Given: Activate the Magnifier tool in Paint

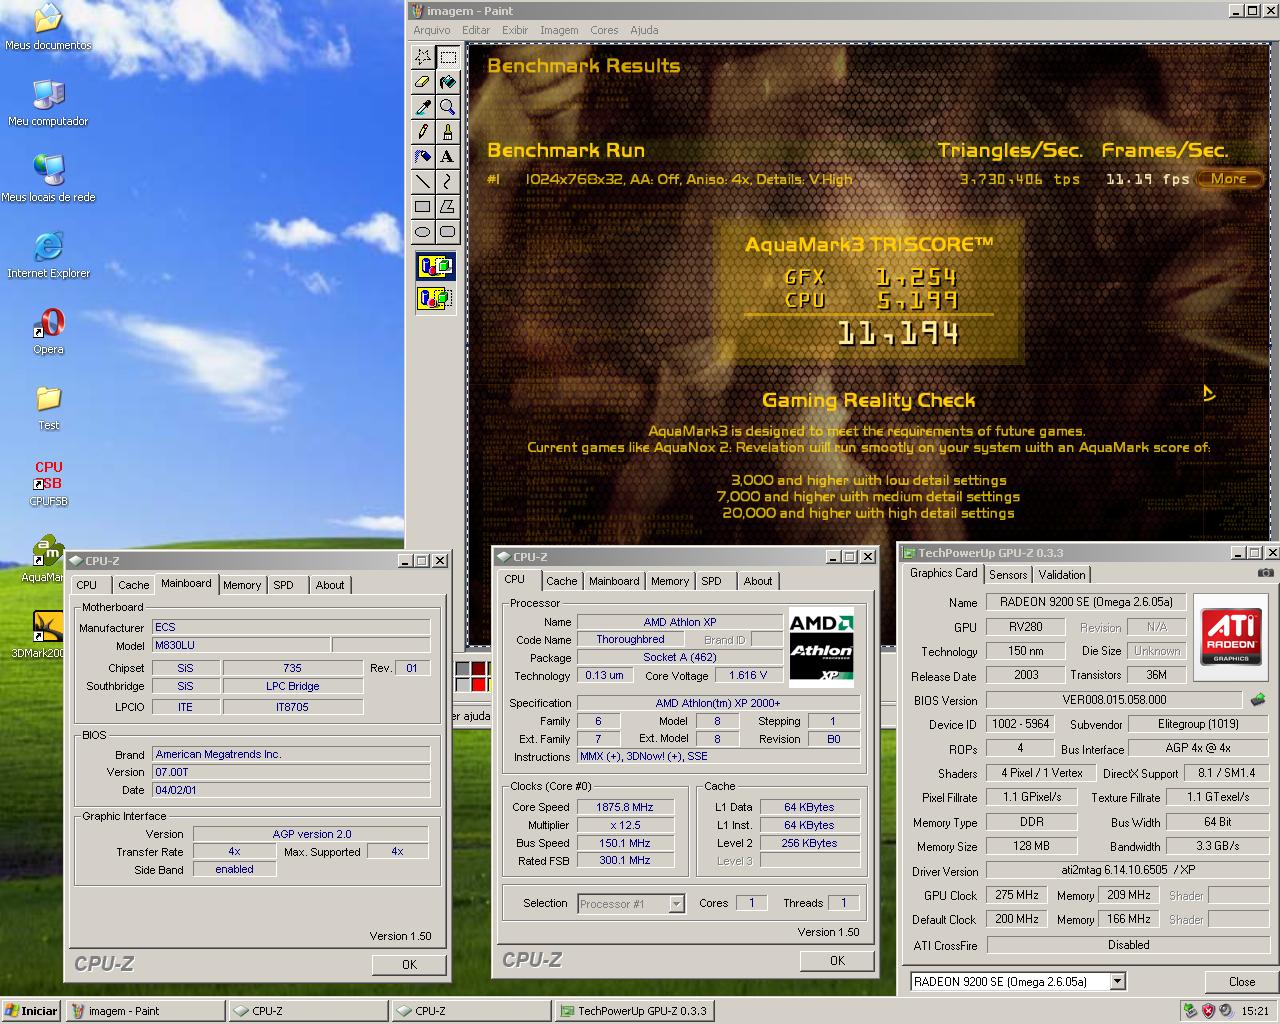Looking at the screenshot, I should [x=447, y=107].
